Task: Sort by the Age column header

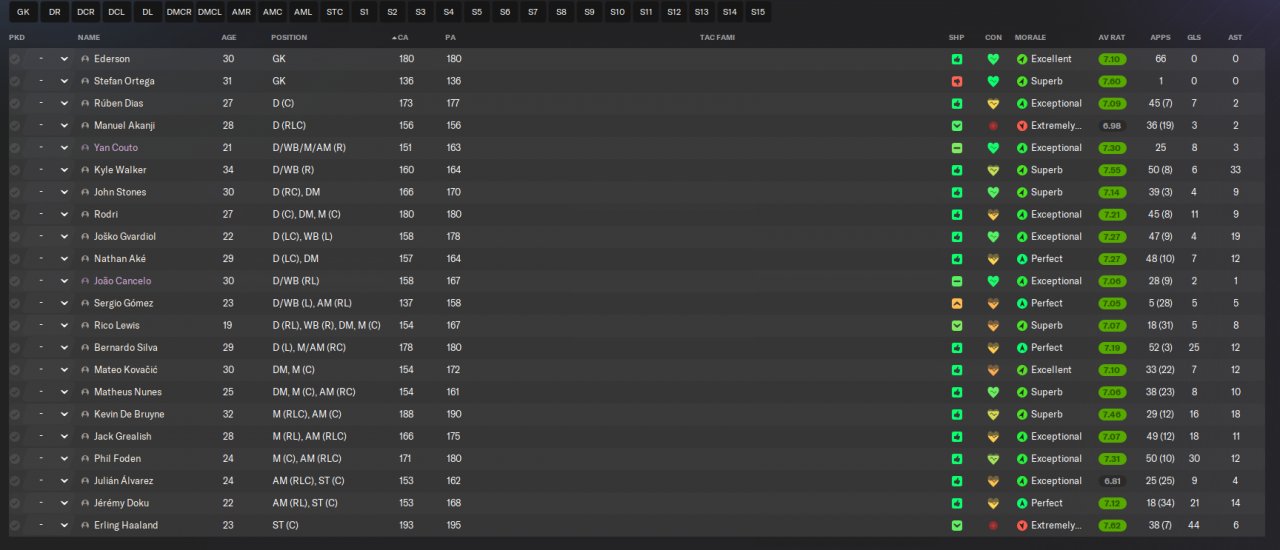Action: pos(229,37)
